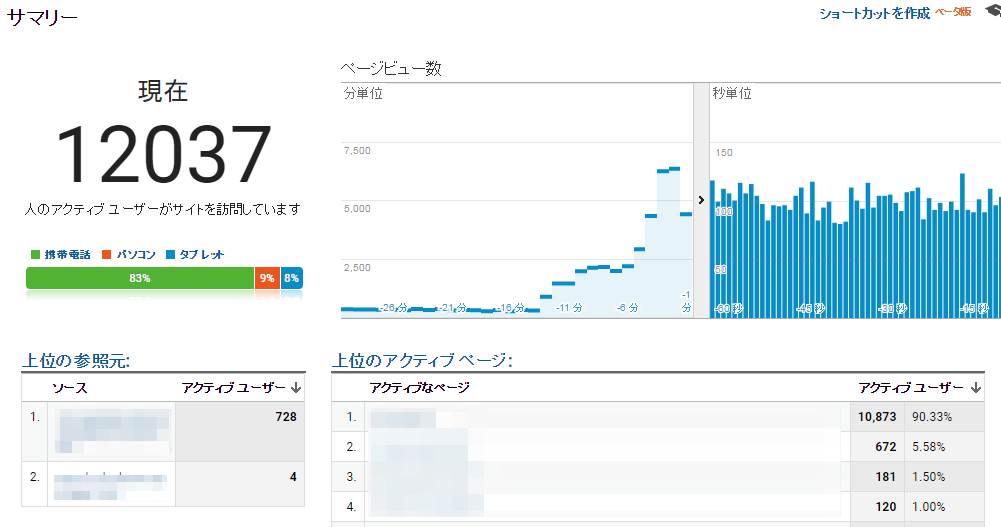The width and height of the screenshot is (1001, 527).
Task: Click the first referral source with 728 users
Action: pyautogui.click(x=112, y=431)
